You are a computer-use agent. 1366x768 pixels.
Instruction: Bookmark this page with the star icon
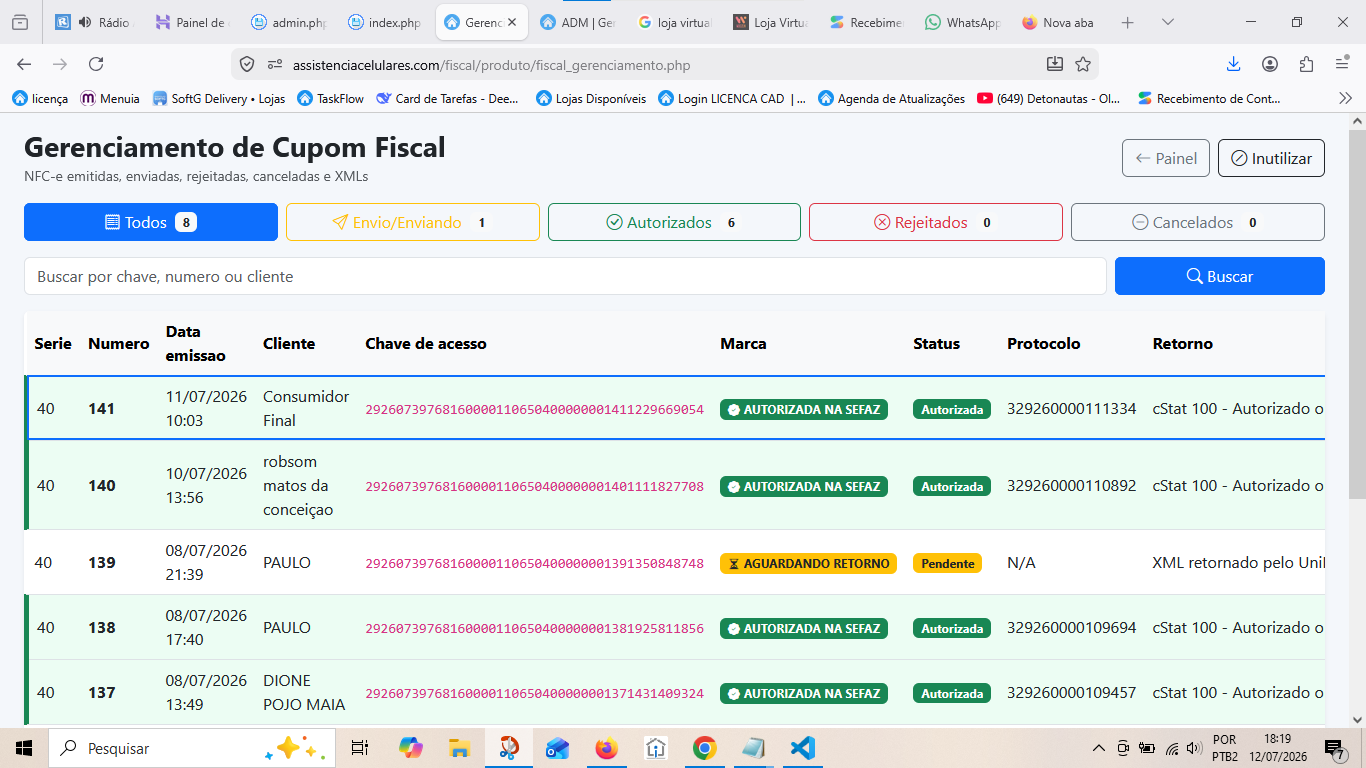1083,64
